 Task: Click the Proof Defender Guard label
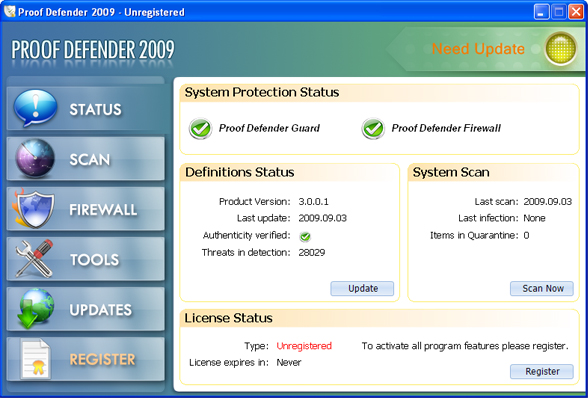[x=269, y=128]
